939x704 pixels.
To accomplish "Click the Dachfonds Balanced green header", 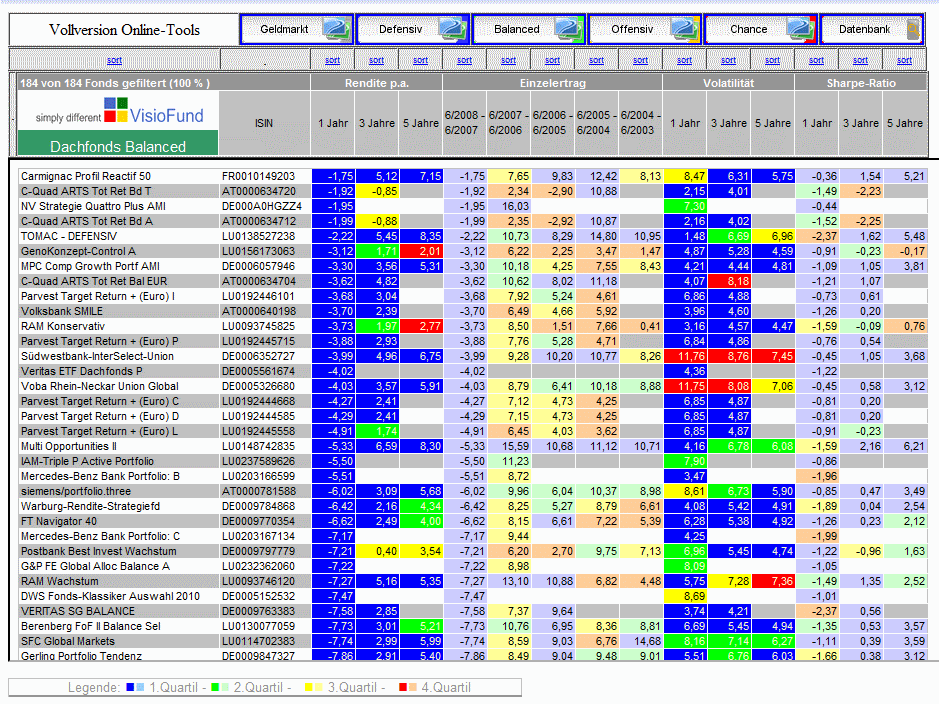I will coord(117,146).
